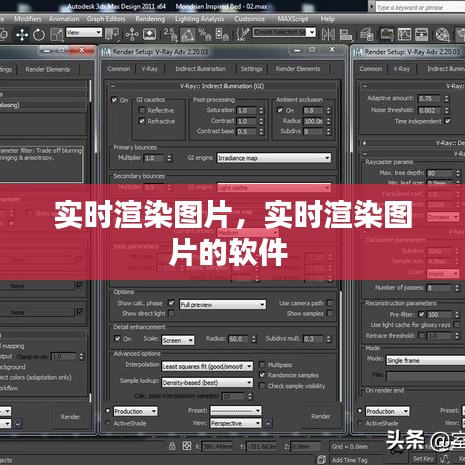Open the Interpolation Least squares fit dropdown
The image size is (465, 465).
207,367
